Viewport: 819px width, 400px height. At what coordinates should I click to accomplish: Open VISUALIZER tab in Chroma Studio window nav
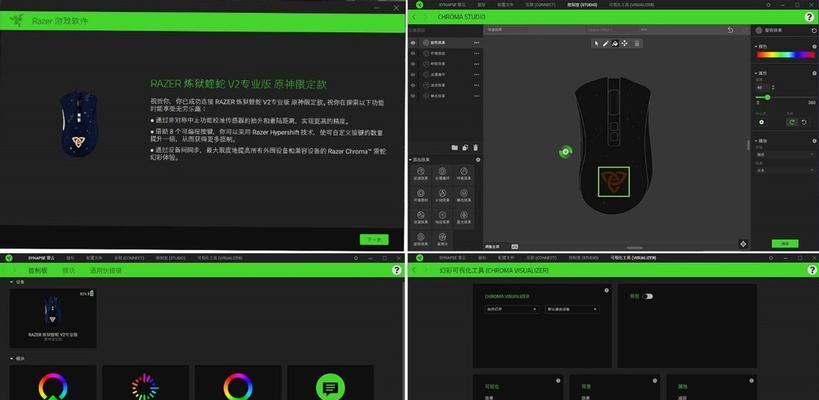click(633, 5)
